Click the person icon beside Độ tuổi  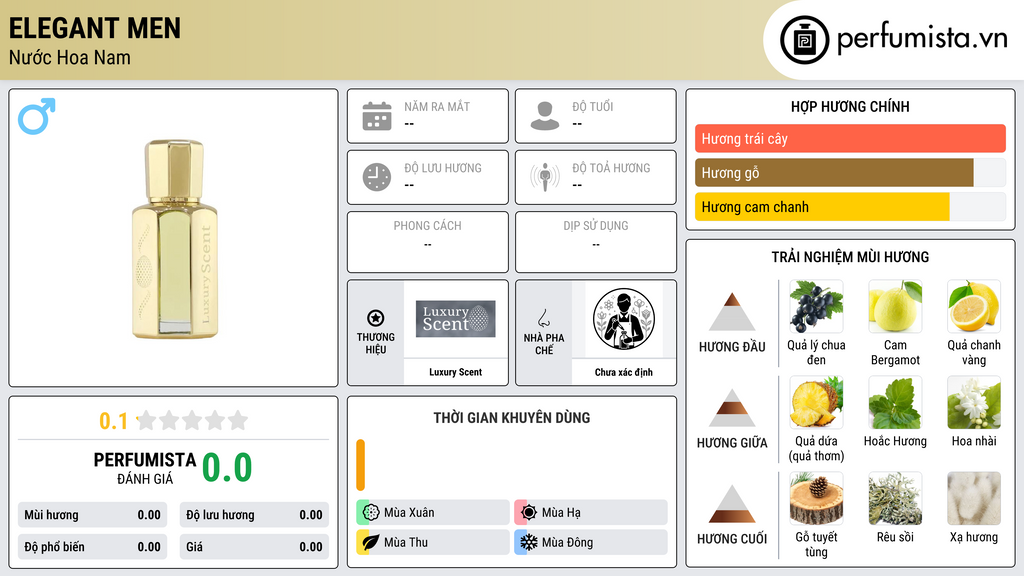coord(545,116)
